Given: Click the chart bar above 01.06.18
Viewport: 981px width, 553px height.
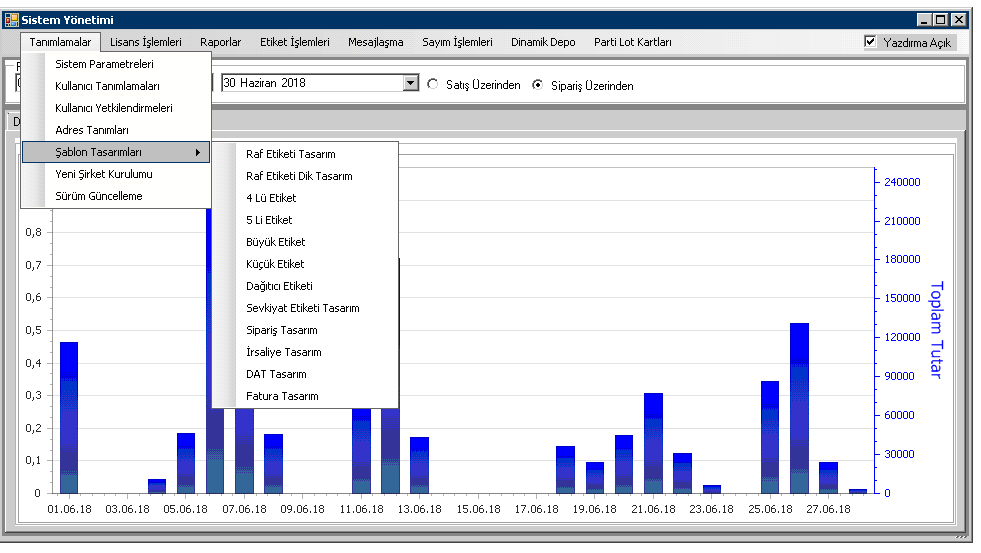Looking at the screenshot, I should [69, 417].
